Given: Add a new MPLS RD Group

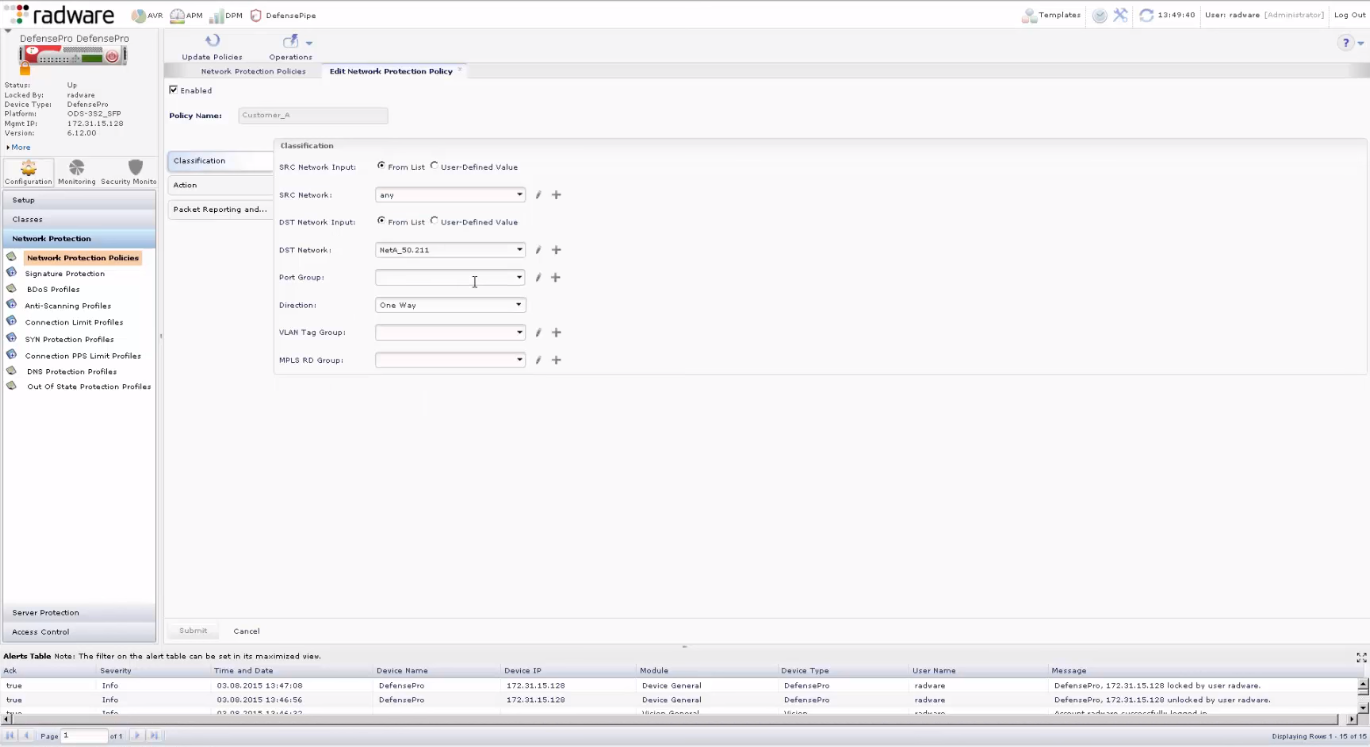Looking at the screenshot, I should tap(556, 360).
